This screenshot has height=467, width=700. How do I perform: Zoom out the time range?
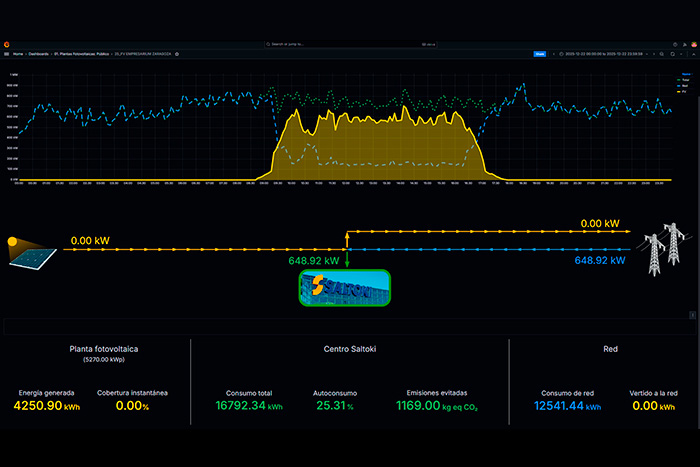tap(663, 54)
